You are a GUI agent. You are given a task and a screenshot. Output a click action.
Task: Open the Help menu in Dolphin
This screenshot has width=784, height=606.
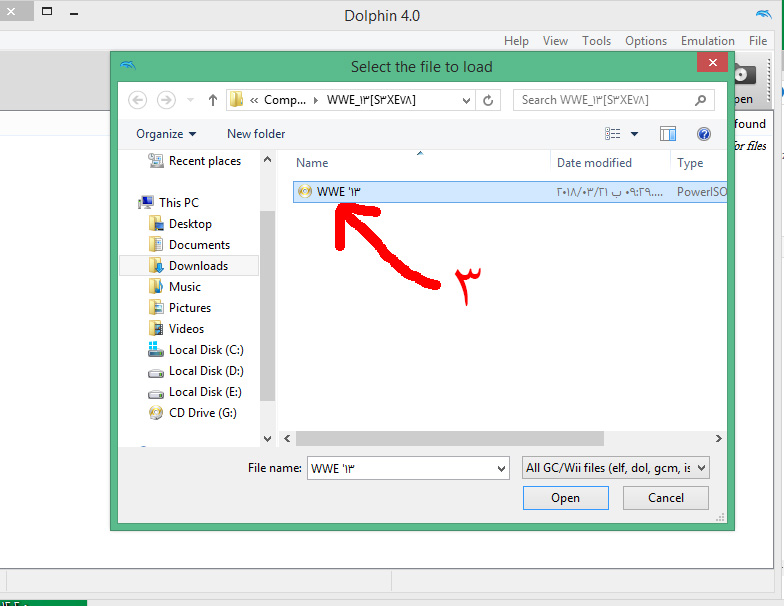coord(516,41)
